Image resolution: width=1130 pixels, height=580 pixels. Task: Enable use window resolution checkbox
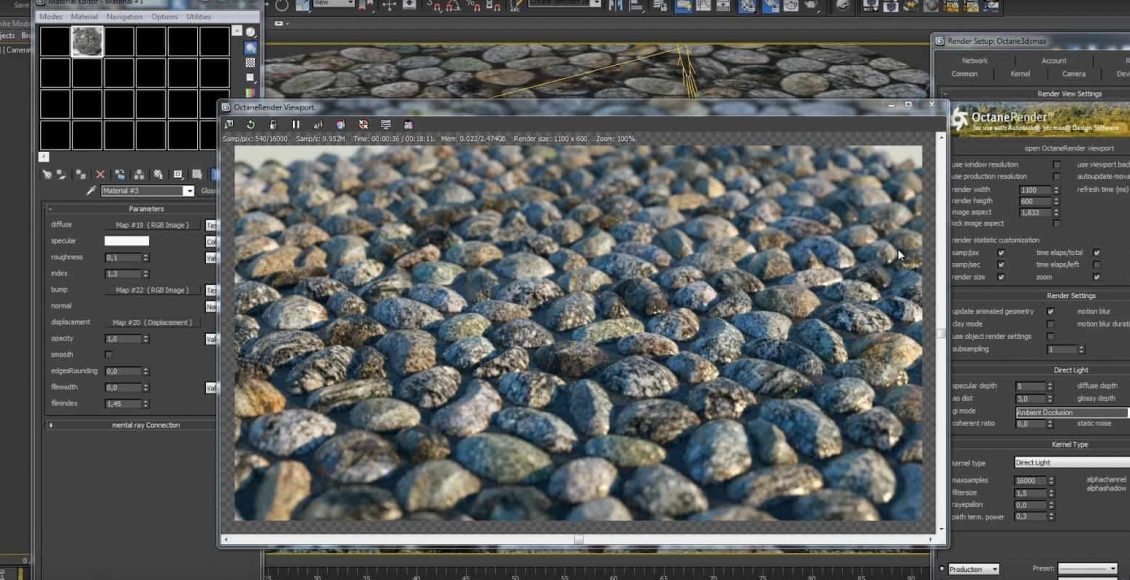1056,164
